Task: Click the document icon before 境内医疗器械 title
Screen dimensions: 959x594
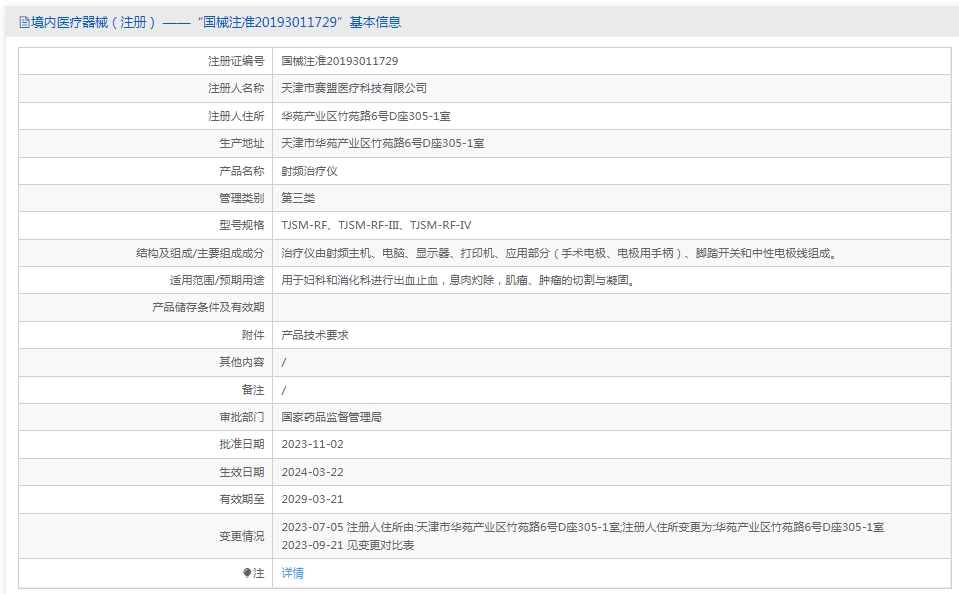Action: 24,23
